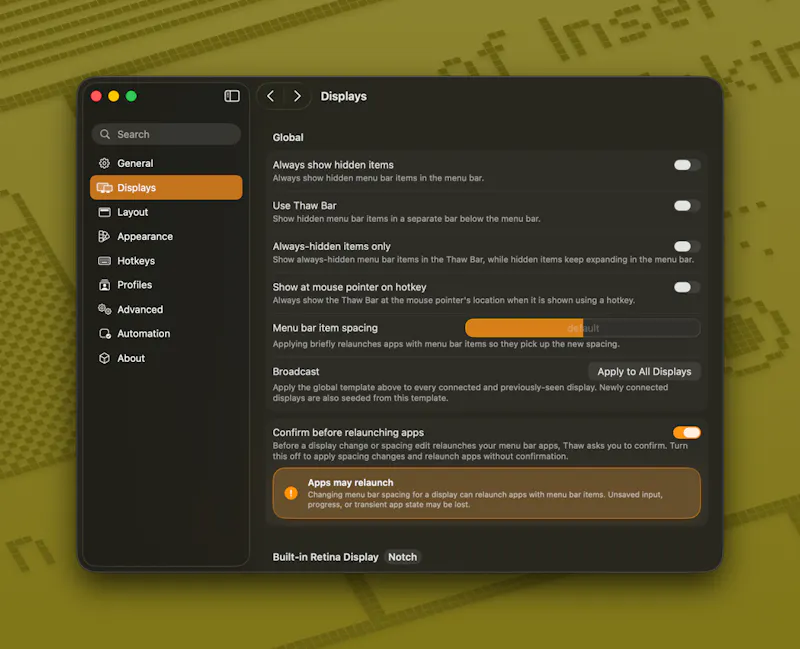Click the Global section heading

288,137
